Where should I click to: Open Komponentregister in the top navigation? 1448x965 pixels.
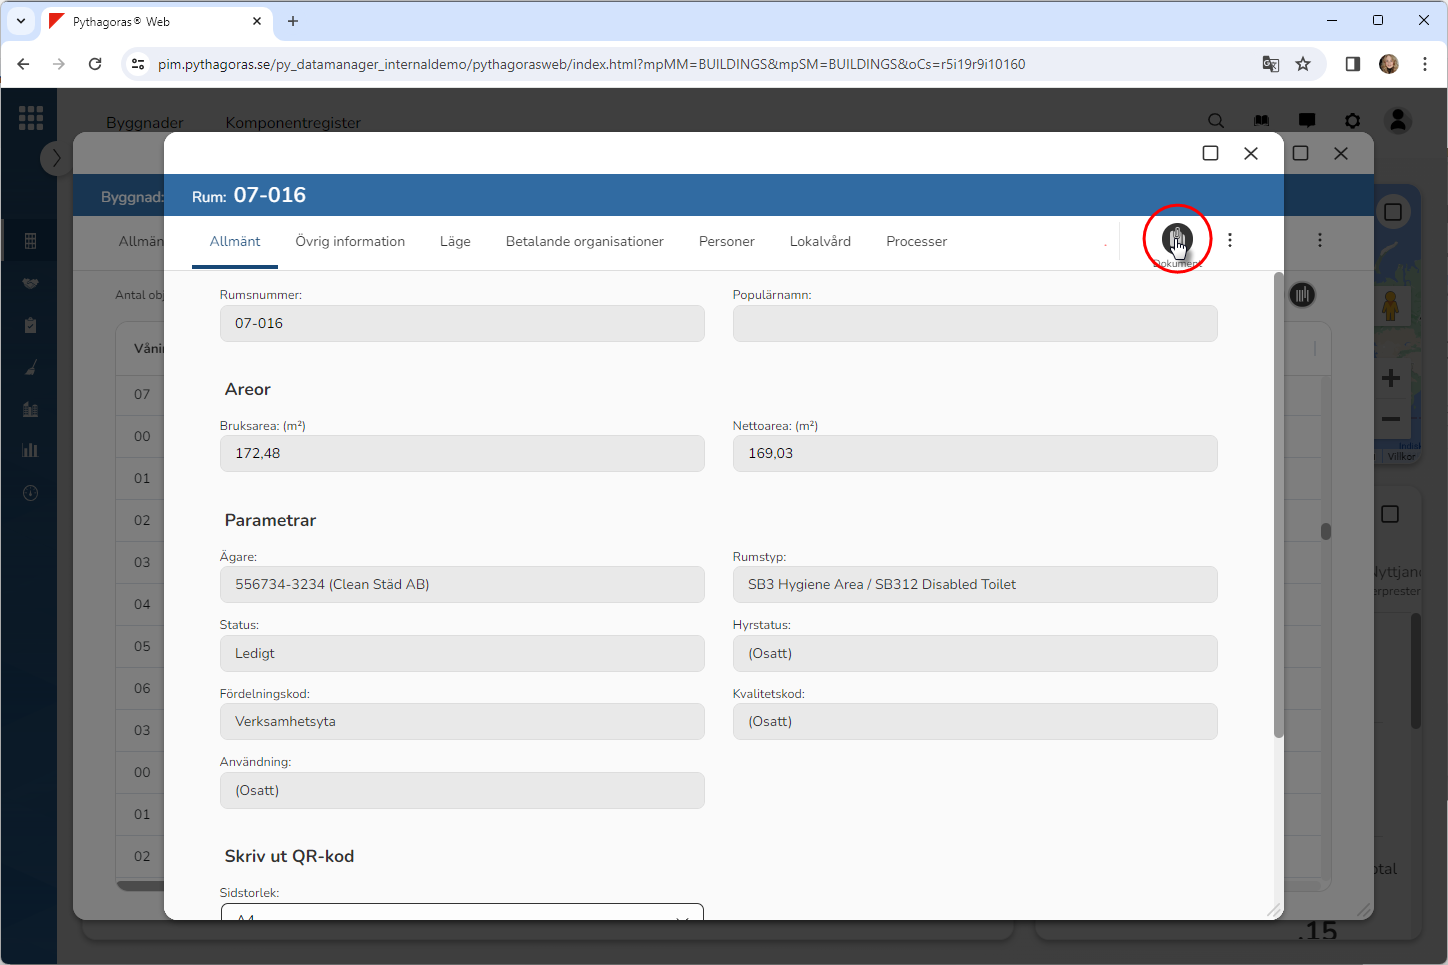tap(293, 122)
